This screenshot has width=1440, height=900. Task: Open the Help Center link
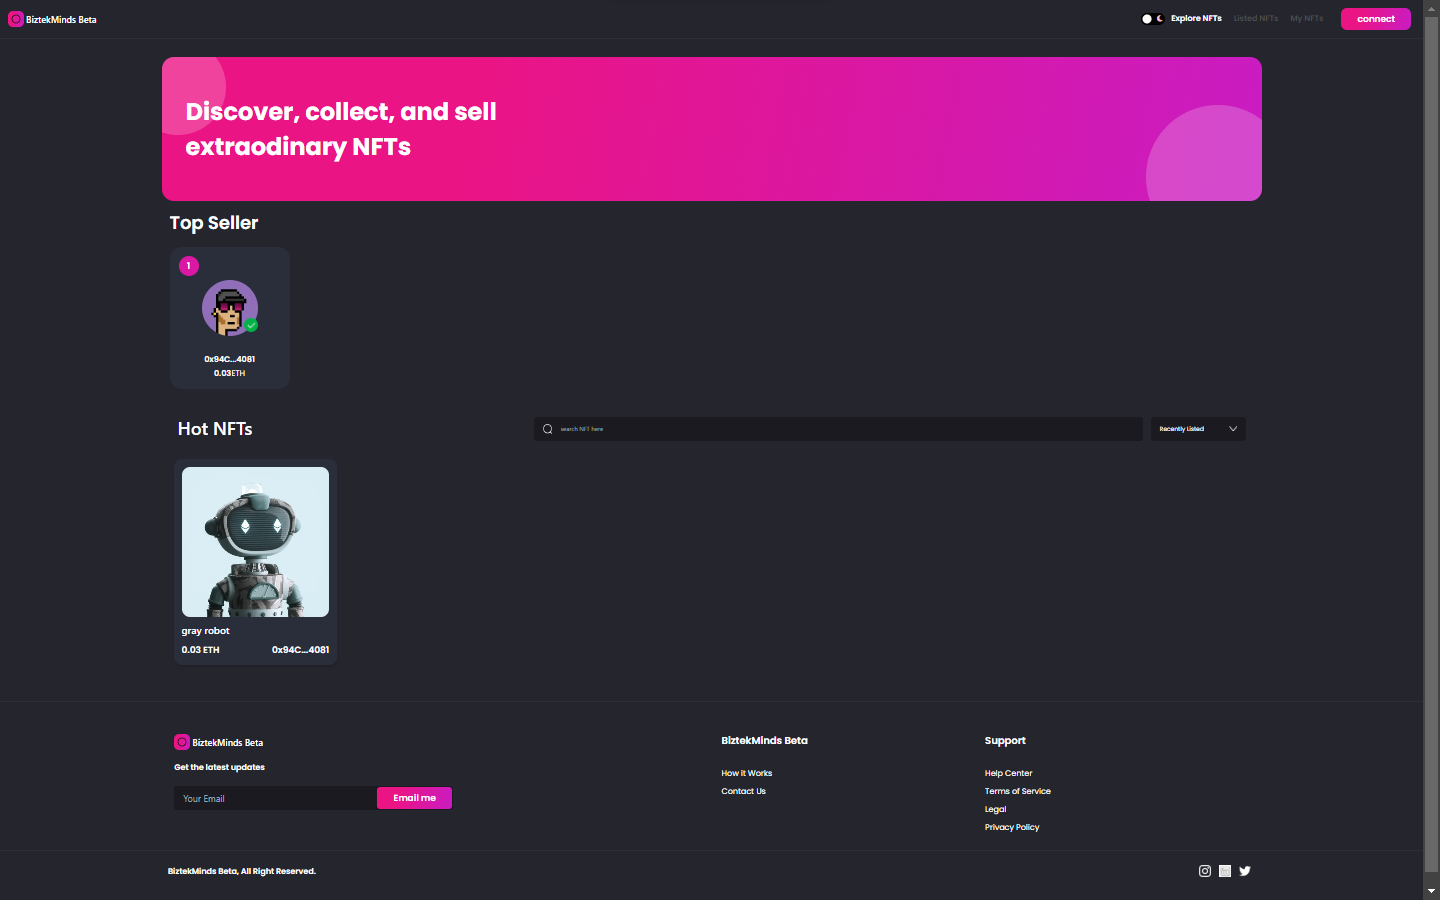click(x=1008, y=773)
